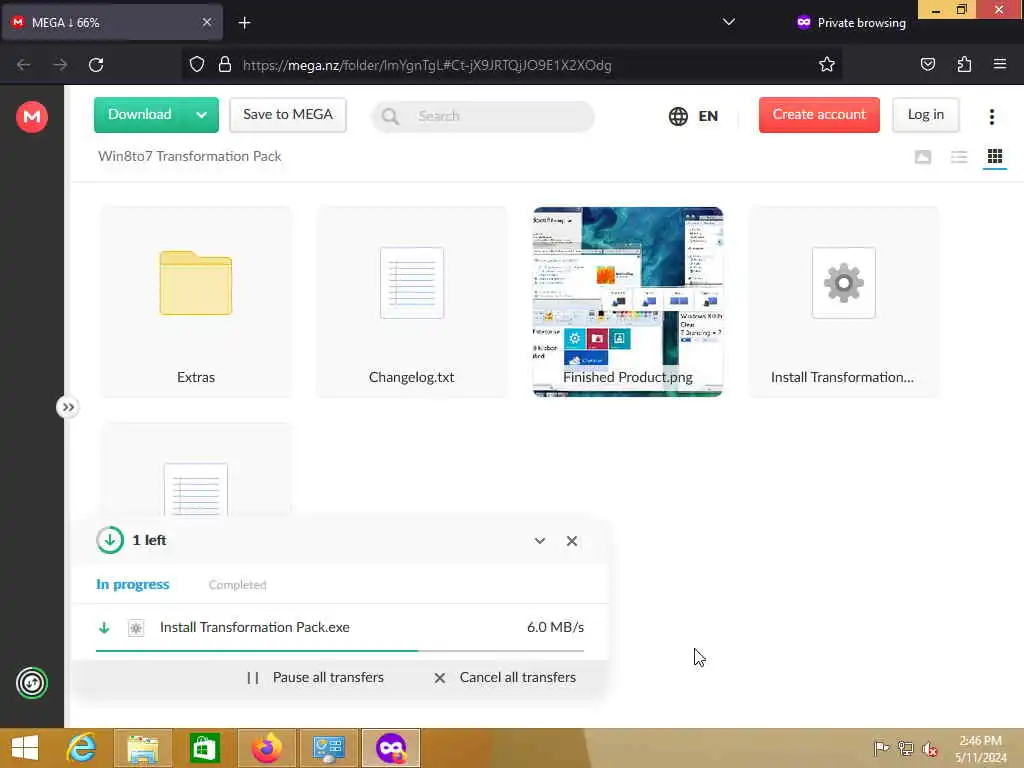Collapse the transfers panel with chevron
Viewport: 1024px width, 768px height.
pyautogui.click(x=539, y=541)
